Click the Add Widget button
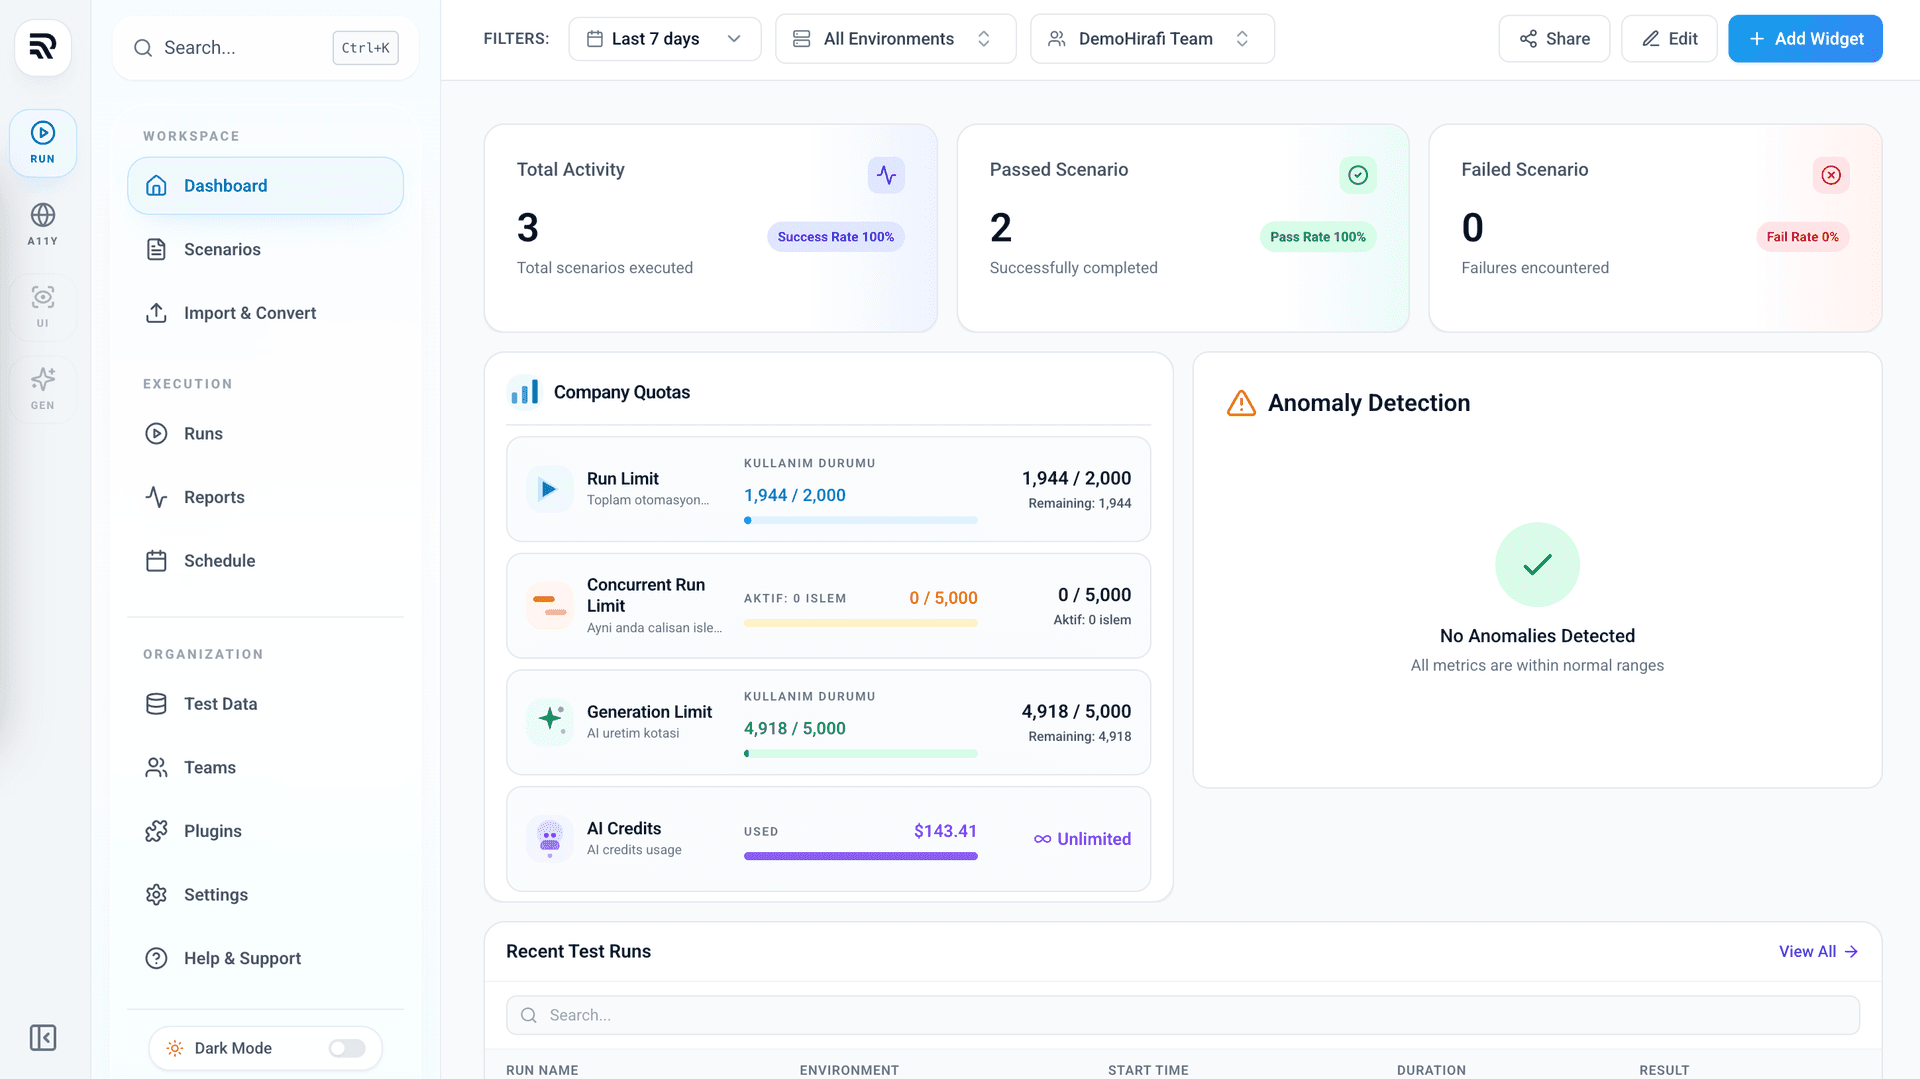The width and height of the screenshot is (1920, 1079). tap(1805, 39)
